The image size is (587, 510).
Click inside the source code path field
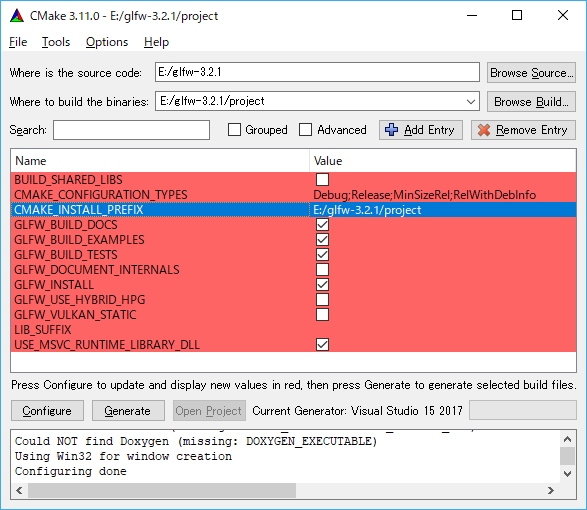[317, 72]
